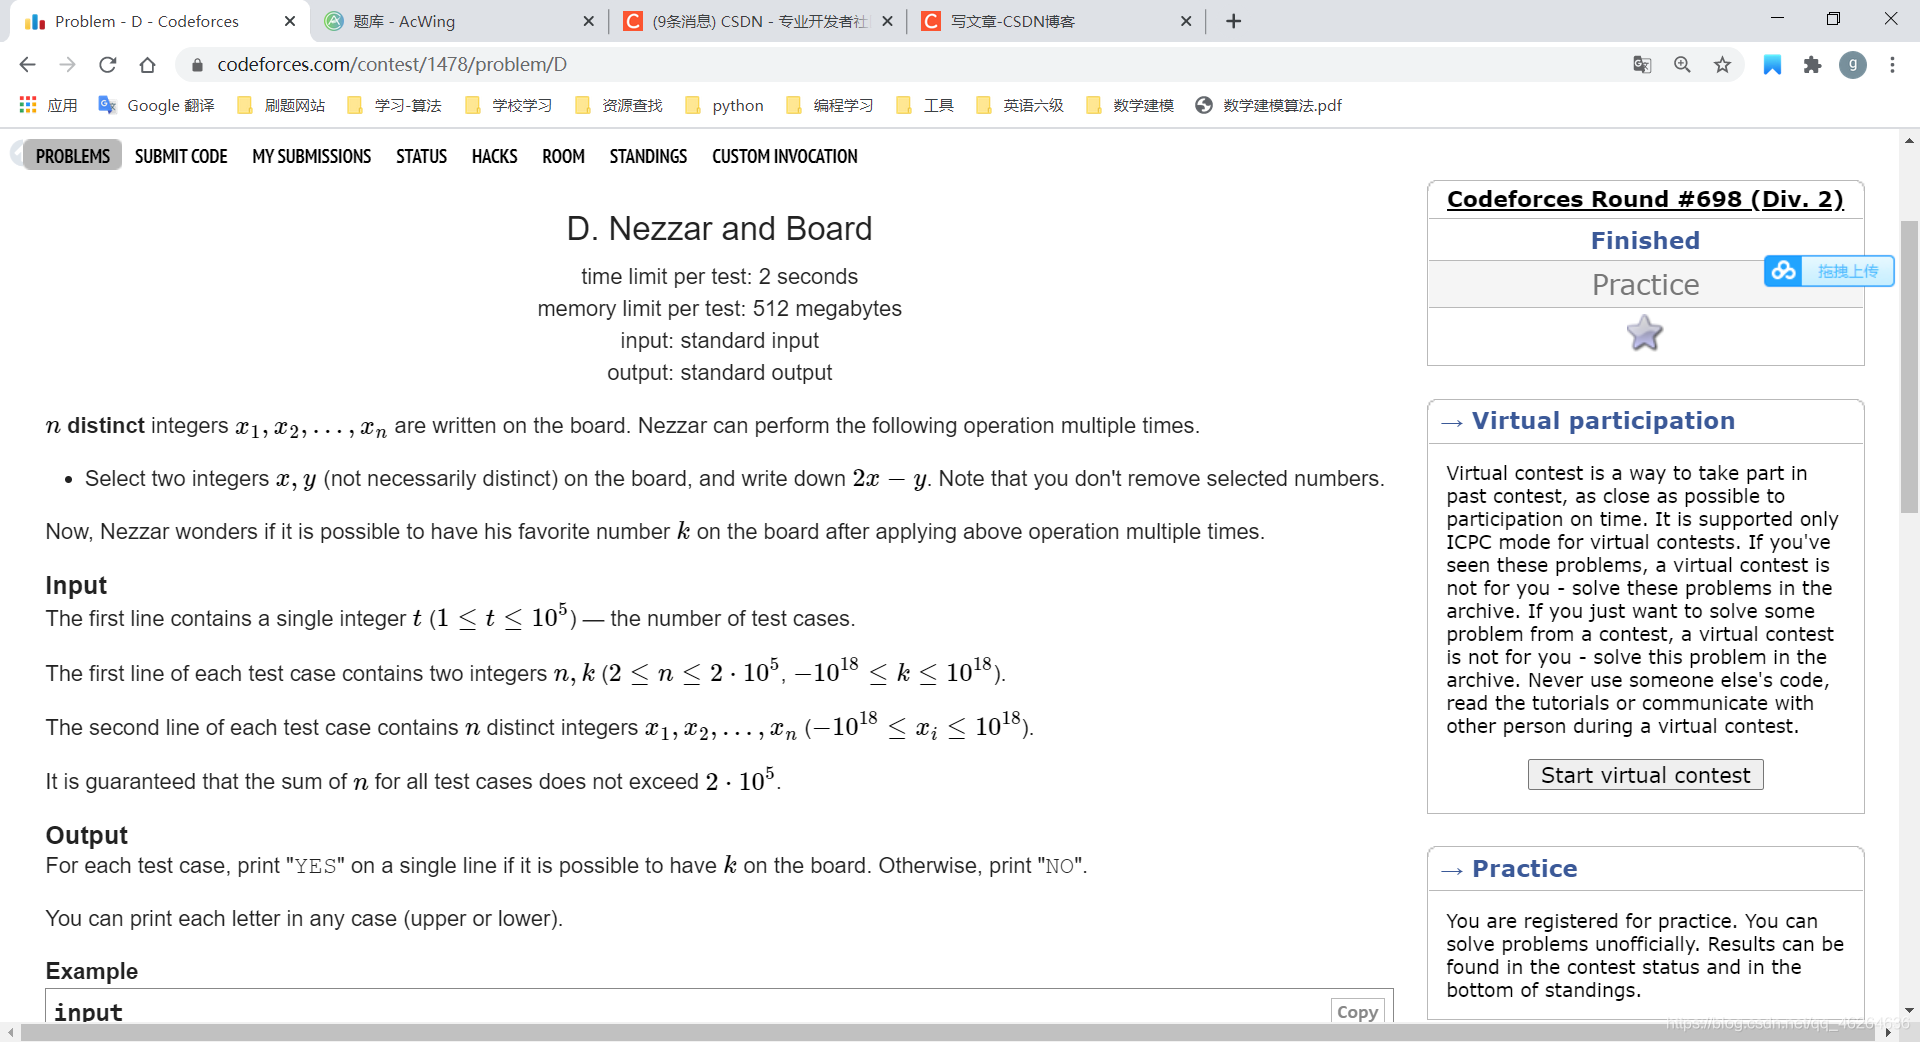Viewport: 1920px width, 1042px height.
Task: Close the 写文章-CSDN博客 tab
Action: point(1186,21)
